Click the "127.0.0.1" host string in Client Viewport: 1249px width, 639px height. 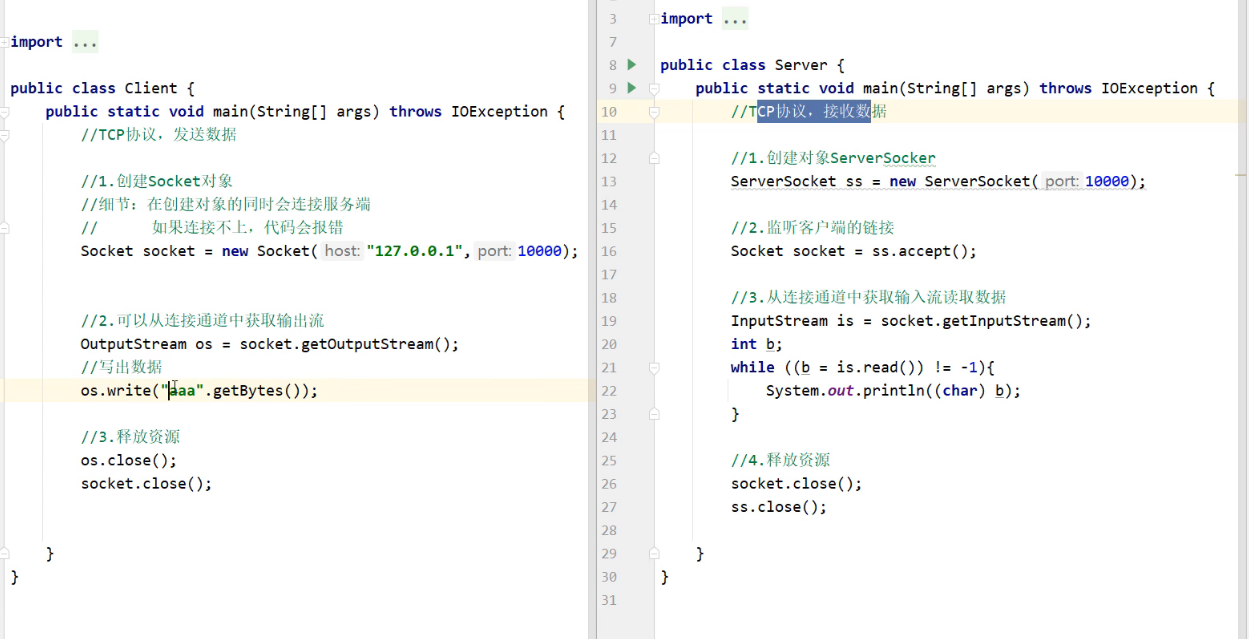point(414,251)
